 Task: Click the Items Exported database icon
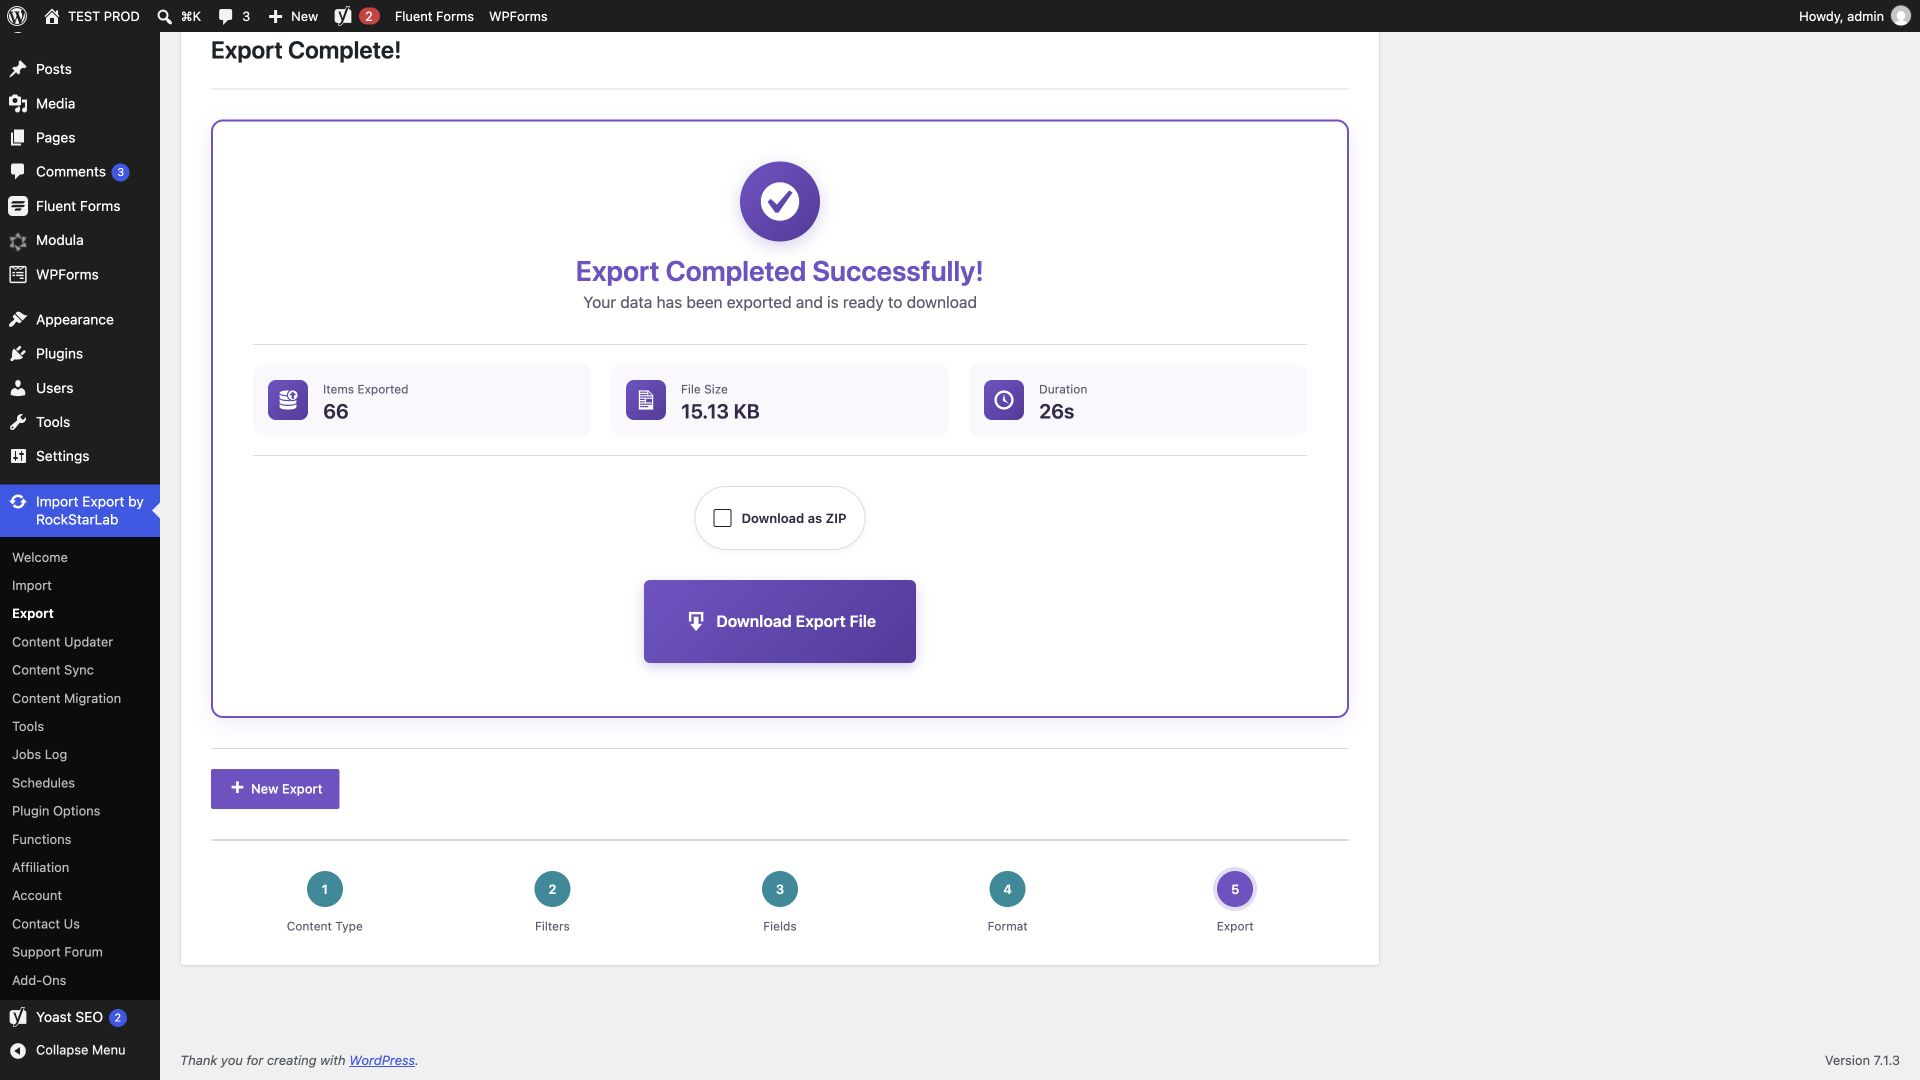tap(288, 400)
